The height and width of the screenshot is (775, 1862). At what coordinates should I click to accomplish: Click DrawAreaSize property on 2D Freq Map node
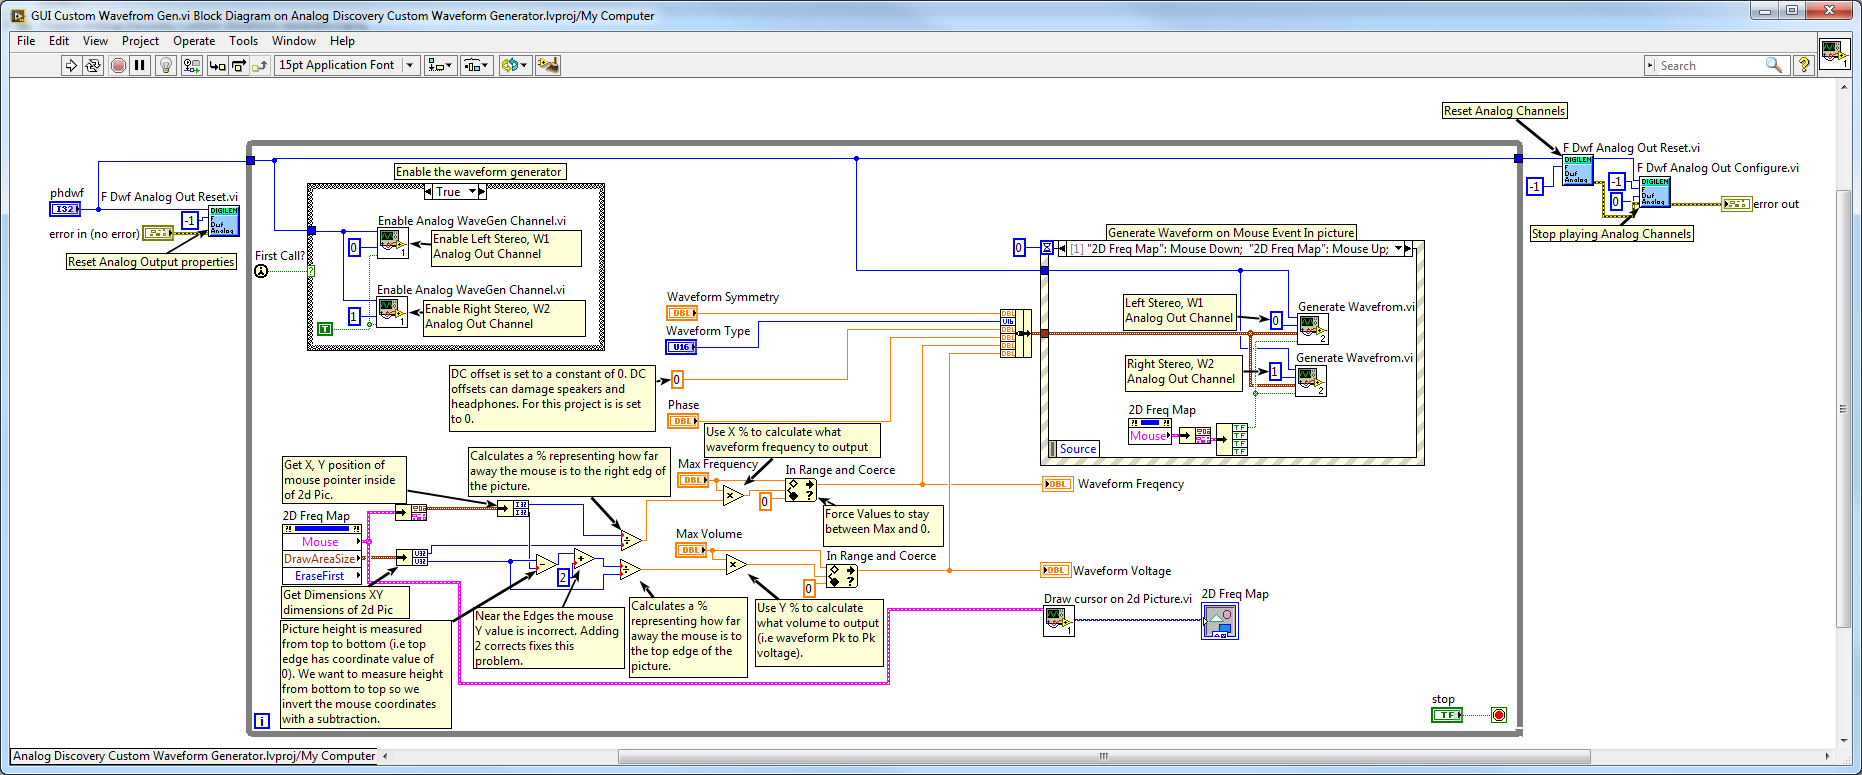point(322,559)
